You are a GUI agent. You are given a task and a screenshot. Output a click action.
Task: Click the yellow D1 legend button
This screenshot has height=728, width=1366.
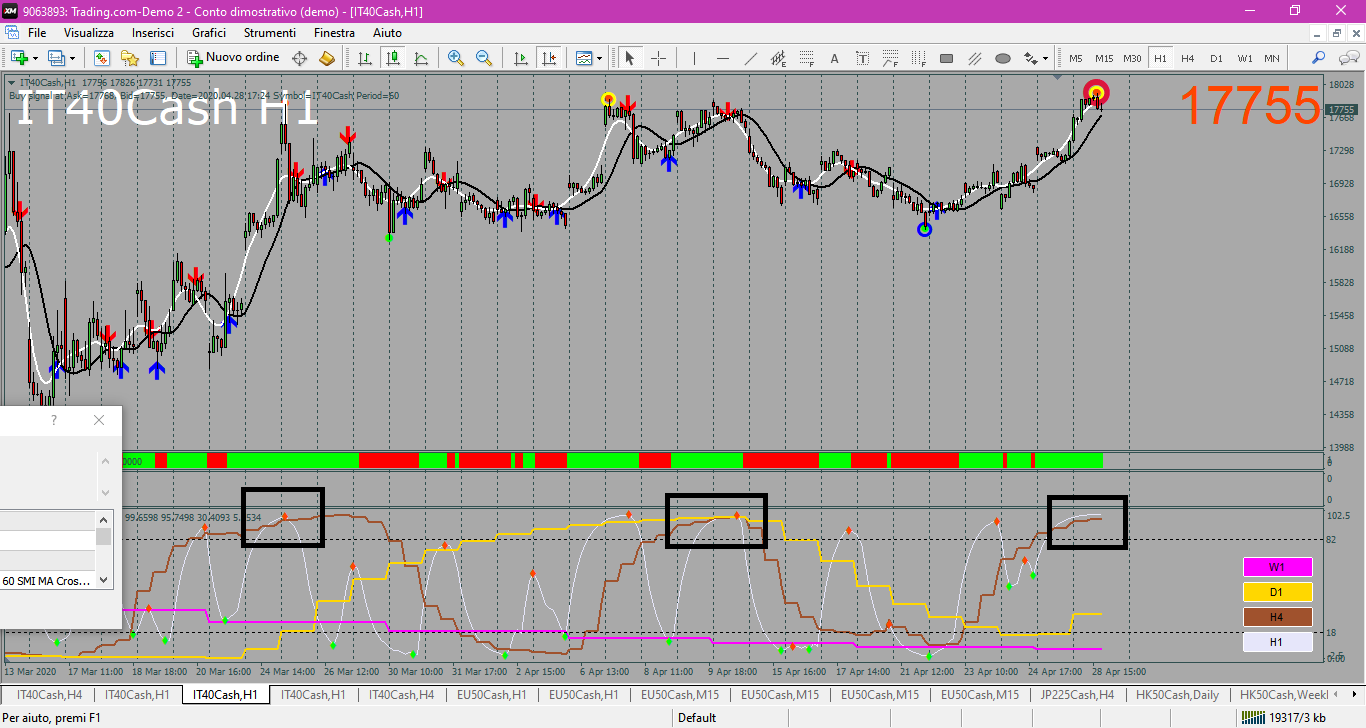(x=1277, y=592)
